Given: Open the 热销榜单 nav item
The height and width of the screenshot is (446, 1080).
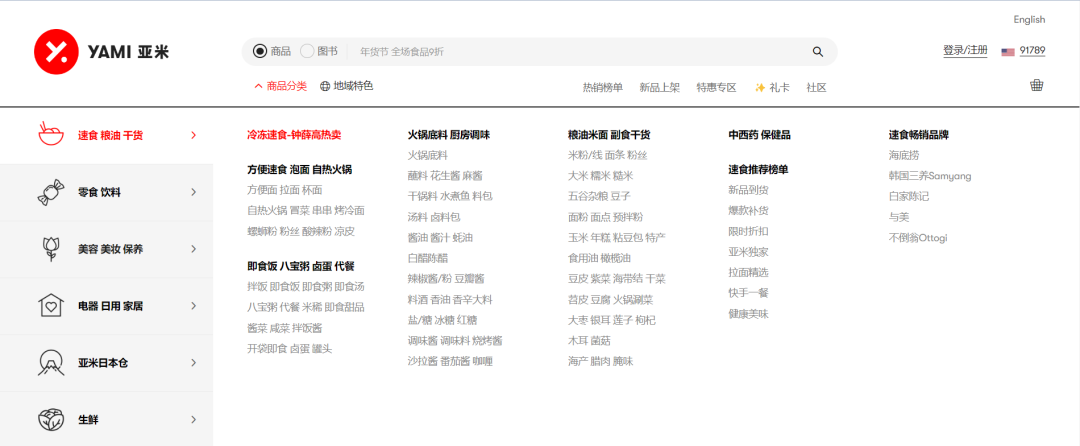Looking at the screenshot, I should [x=603, y=88].
